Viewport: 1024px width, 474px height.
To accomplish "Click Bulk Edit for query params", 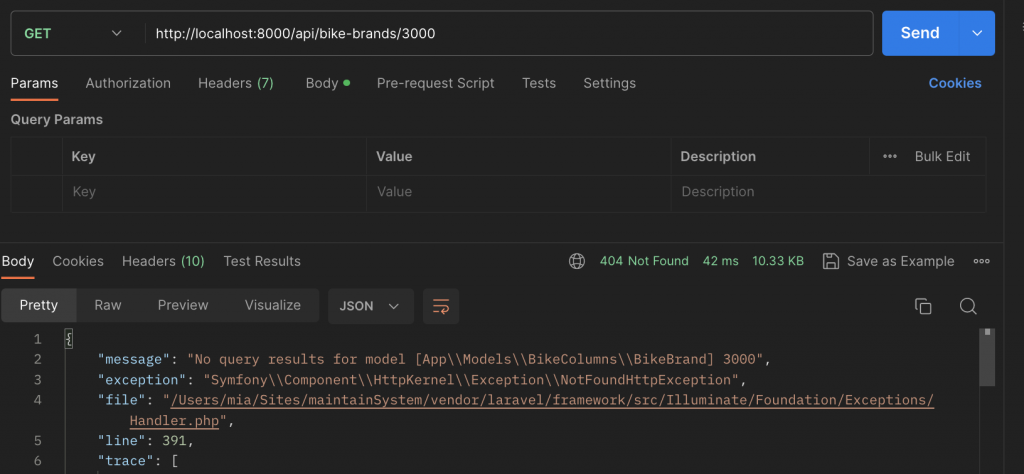I will click(942, 156).
